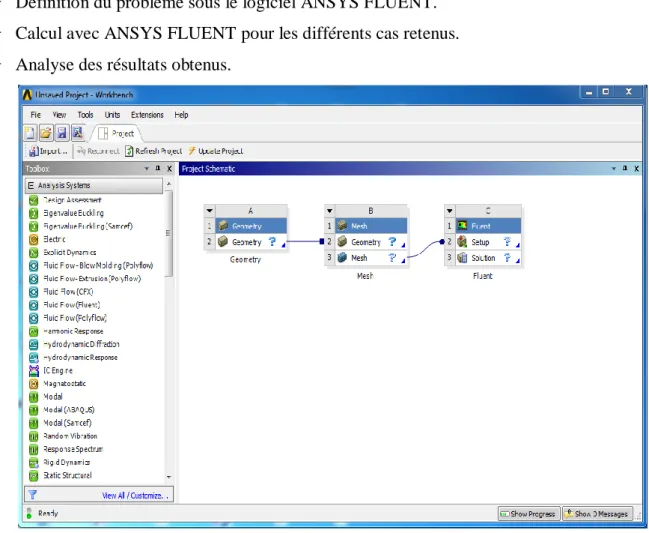
Task: Click Random Vibration in Toolbox
Action: (x=70, y=436)
